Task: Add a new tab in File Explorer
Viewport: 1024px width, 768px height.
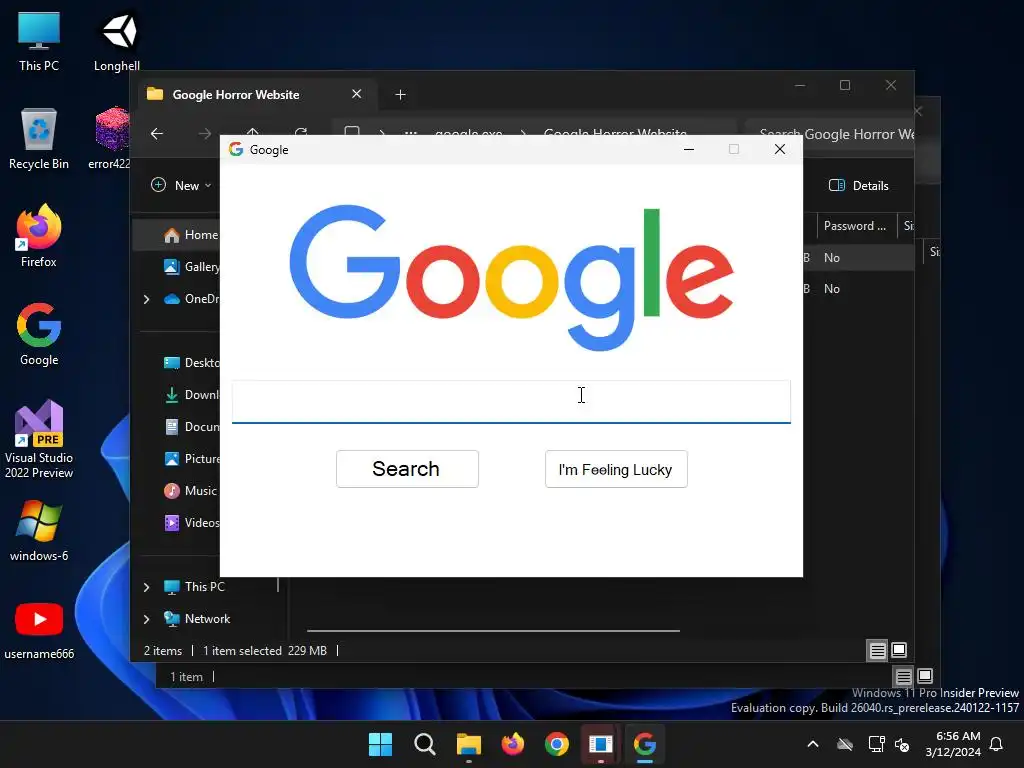Action: [x=400, y=95]
